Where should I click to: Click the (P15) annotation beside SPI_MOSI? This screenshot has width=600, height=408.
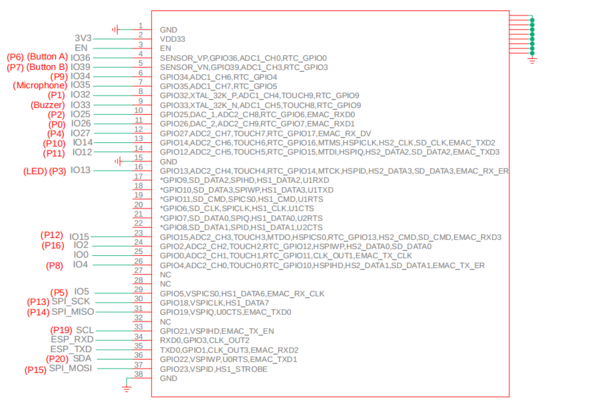pyautogui.click(x=36, y=370)
